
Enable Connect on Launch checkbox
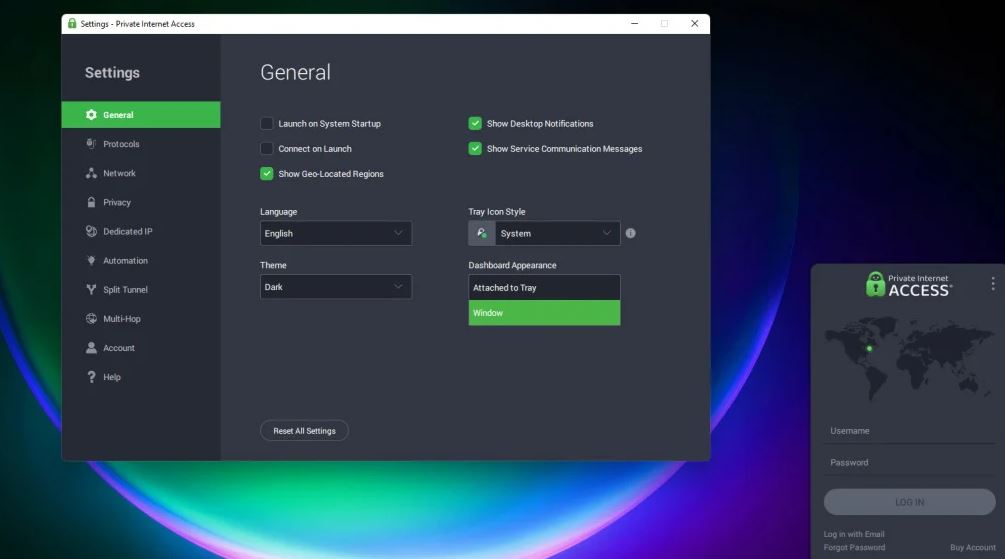coord(267,148)
